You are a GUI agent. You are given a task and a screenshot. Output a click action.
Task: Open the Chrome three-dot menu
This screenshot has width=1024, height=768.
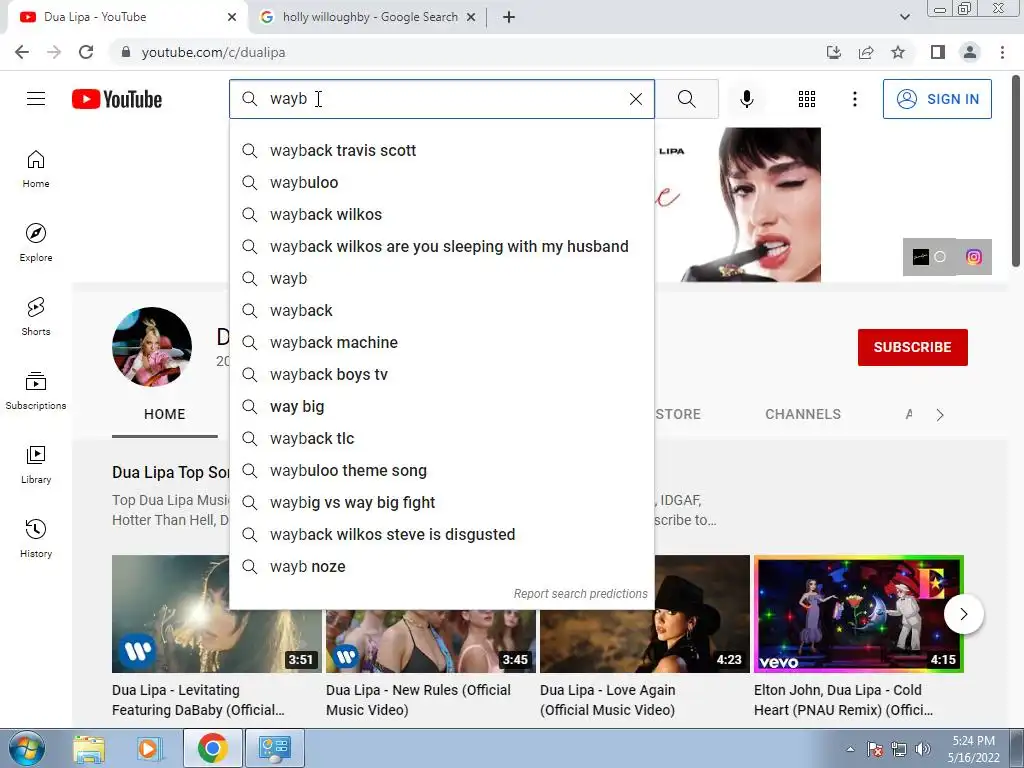pos(1002,52)
